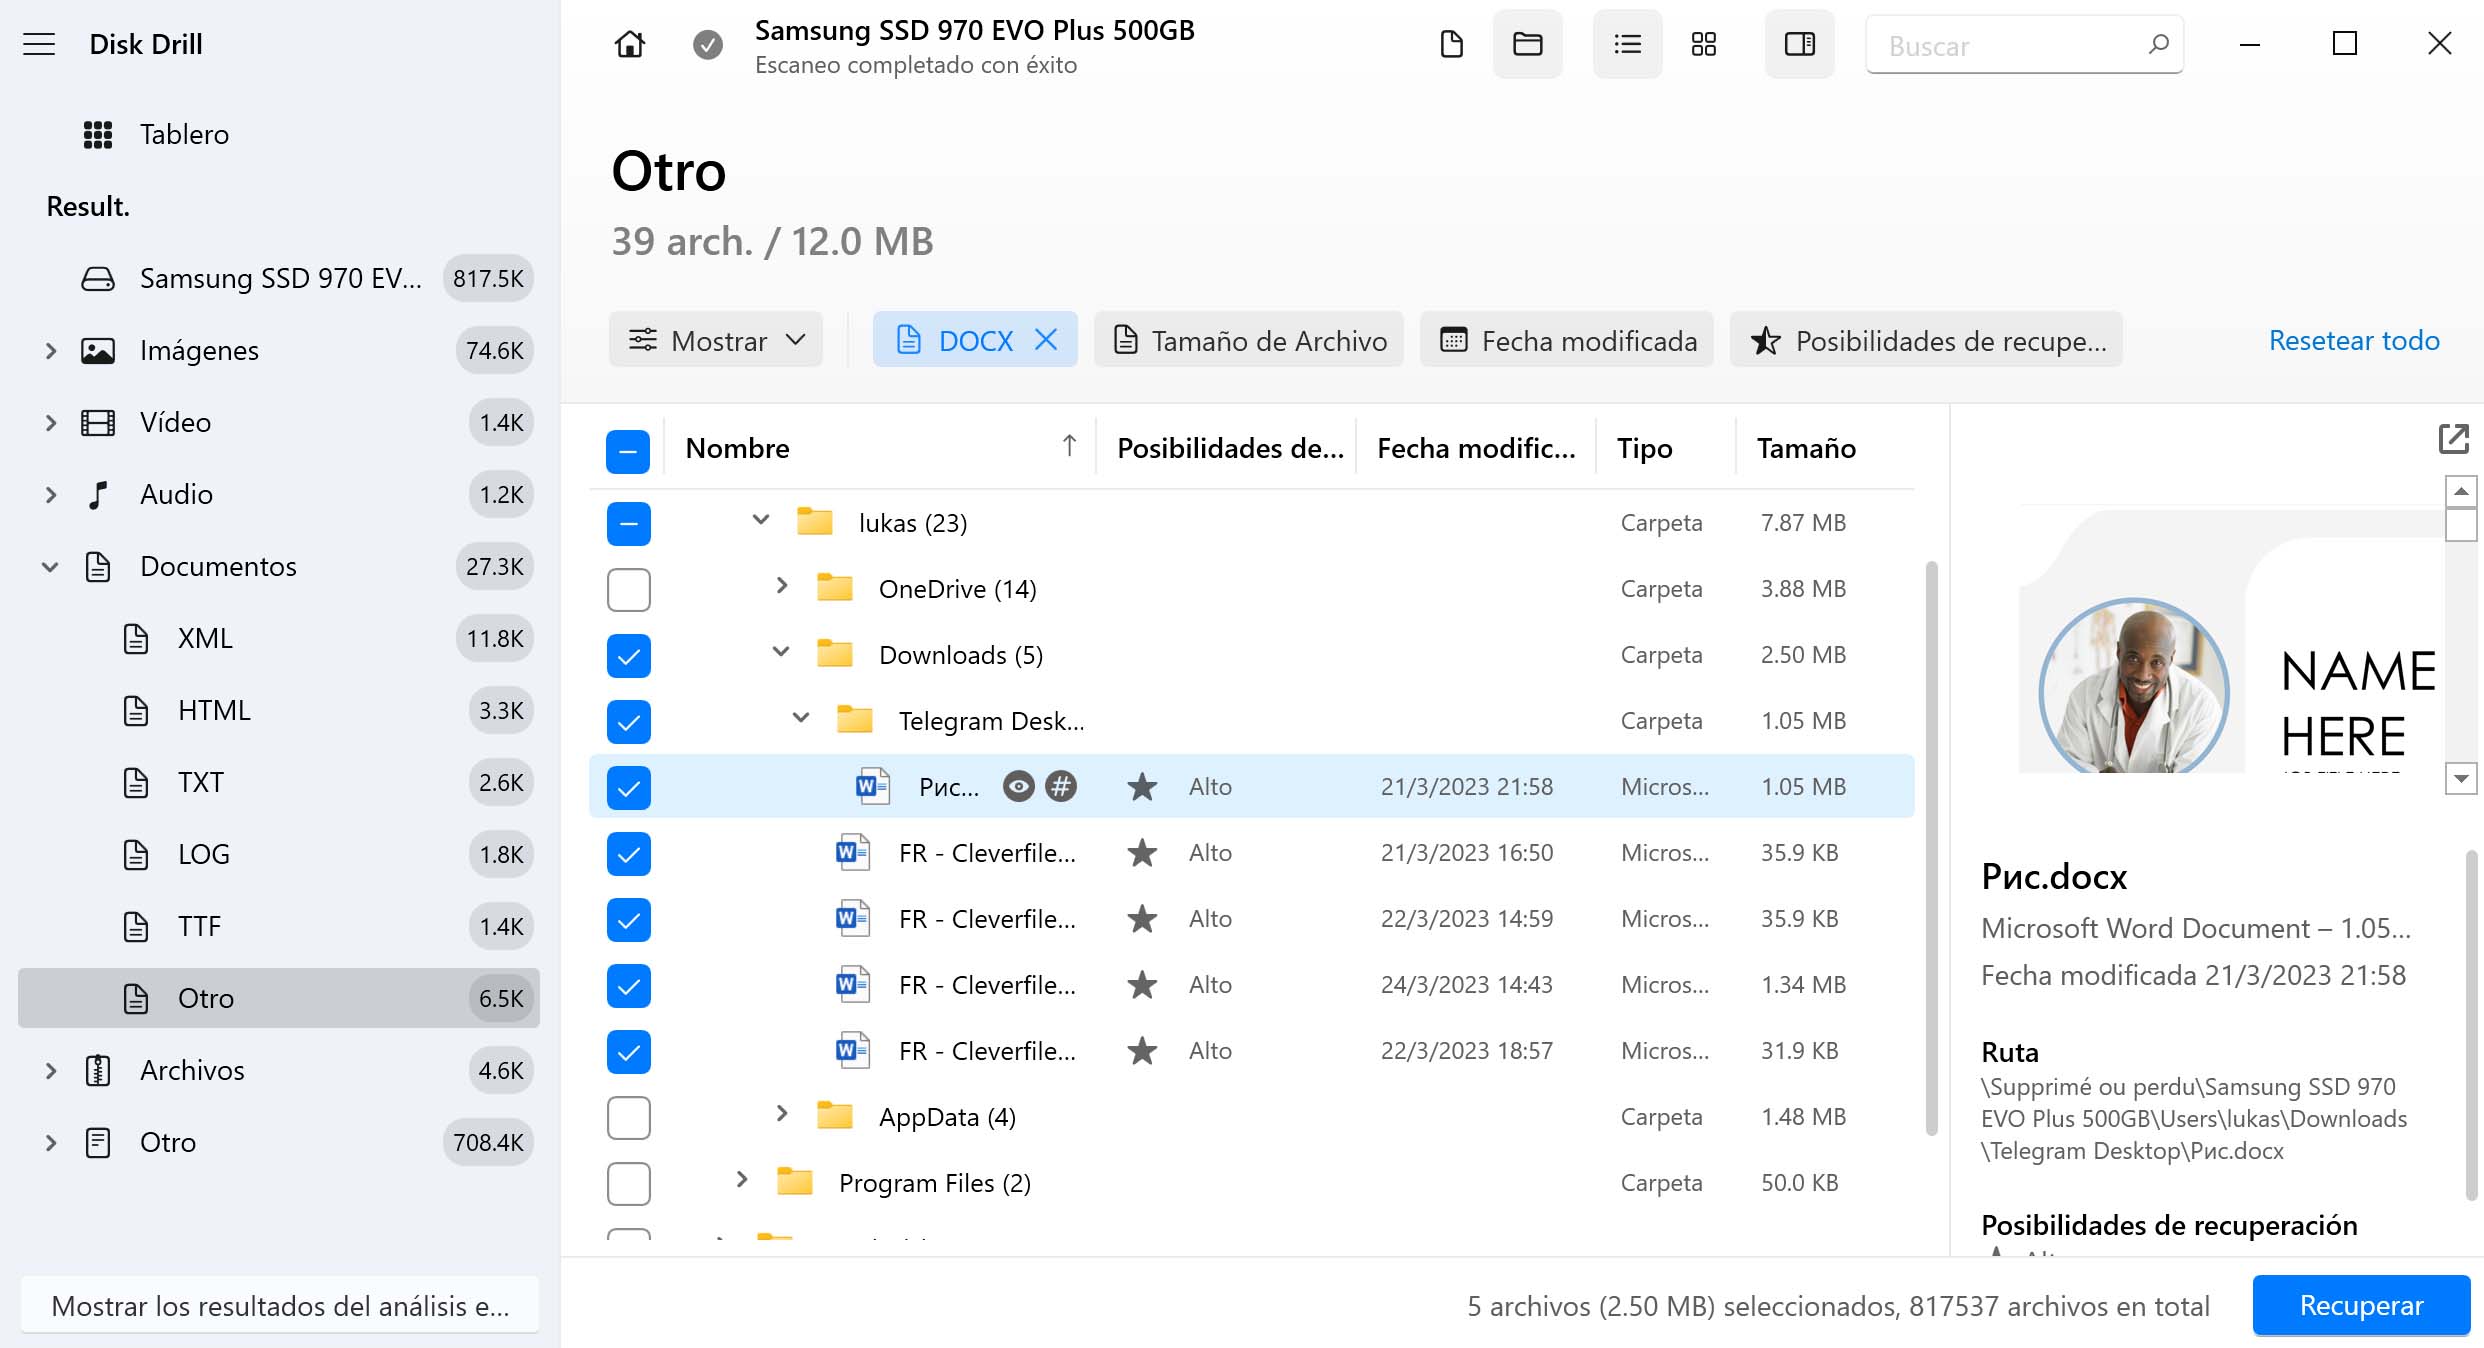This screenshot has height=1348, width=2484.
Task: Collapse the lukas folder tree
Action: coord(760,520)
